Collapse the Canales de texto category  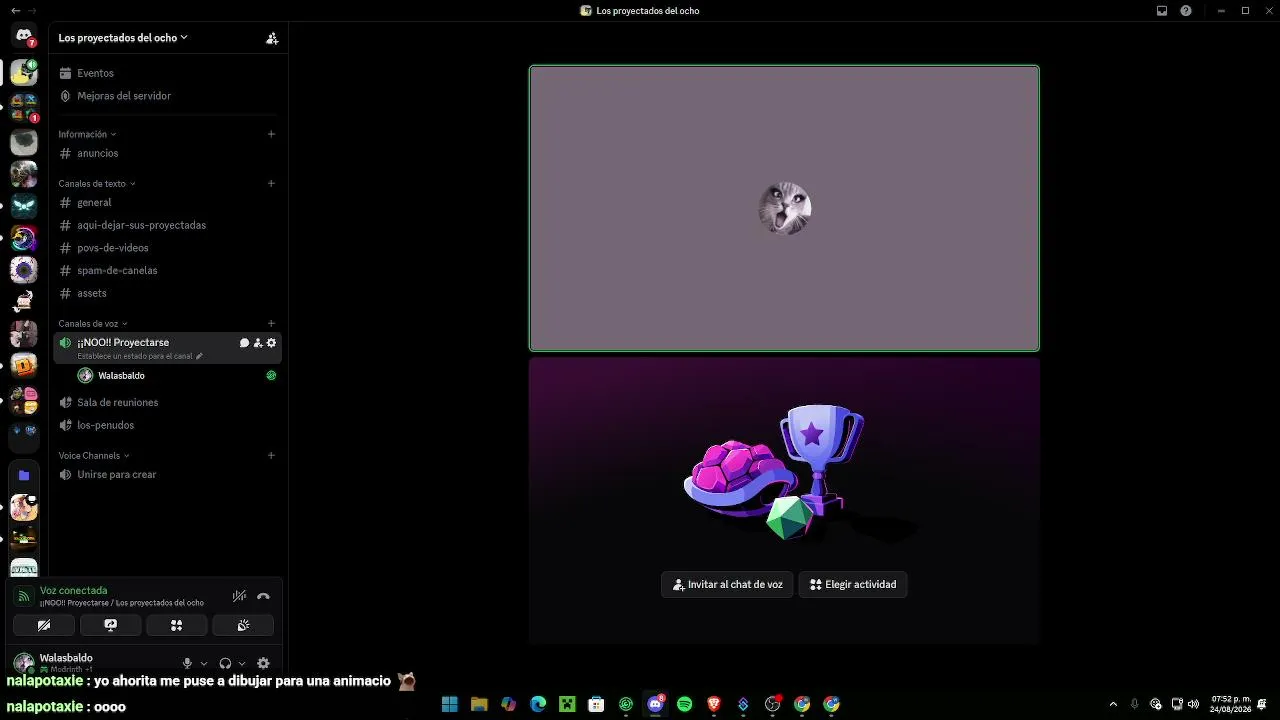[97, 184]
